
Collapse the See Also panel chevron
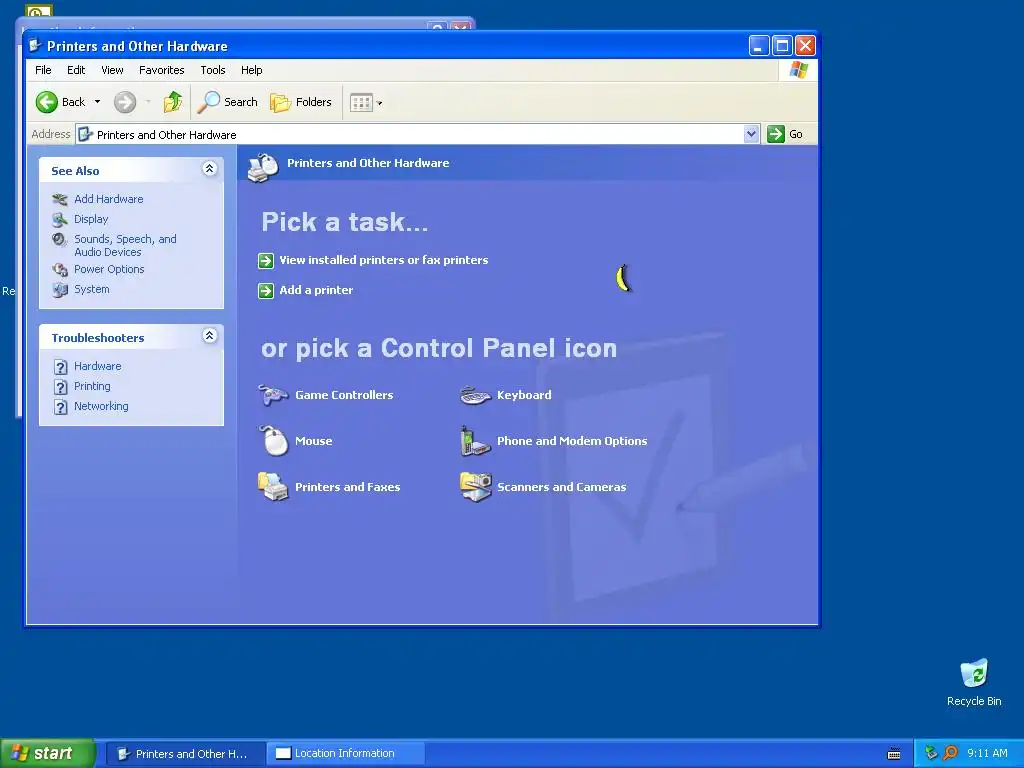click(x=210, y=168)
